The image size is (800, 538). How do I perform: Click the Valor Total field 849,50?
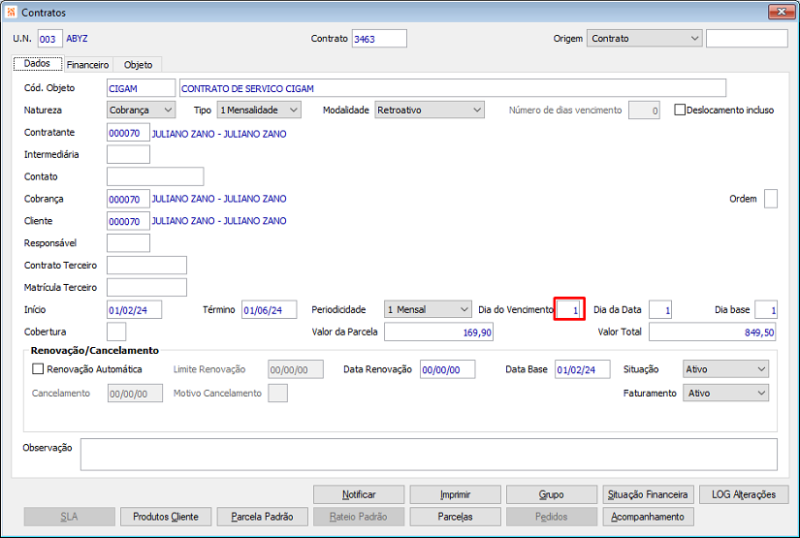tap(713, 332)
